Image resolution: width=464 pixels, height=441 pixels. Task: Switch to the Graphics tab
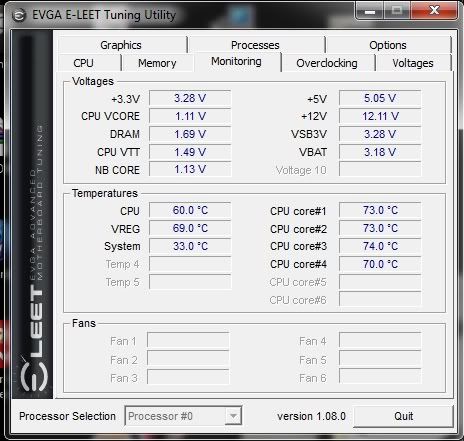point(121,45)
